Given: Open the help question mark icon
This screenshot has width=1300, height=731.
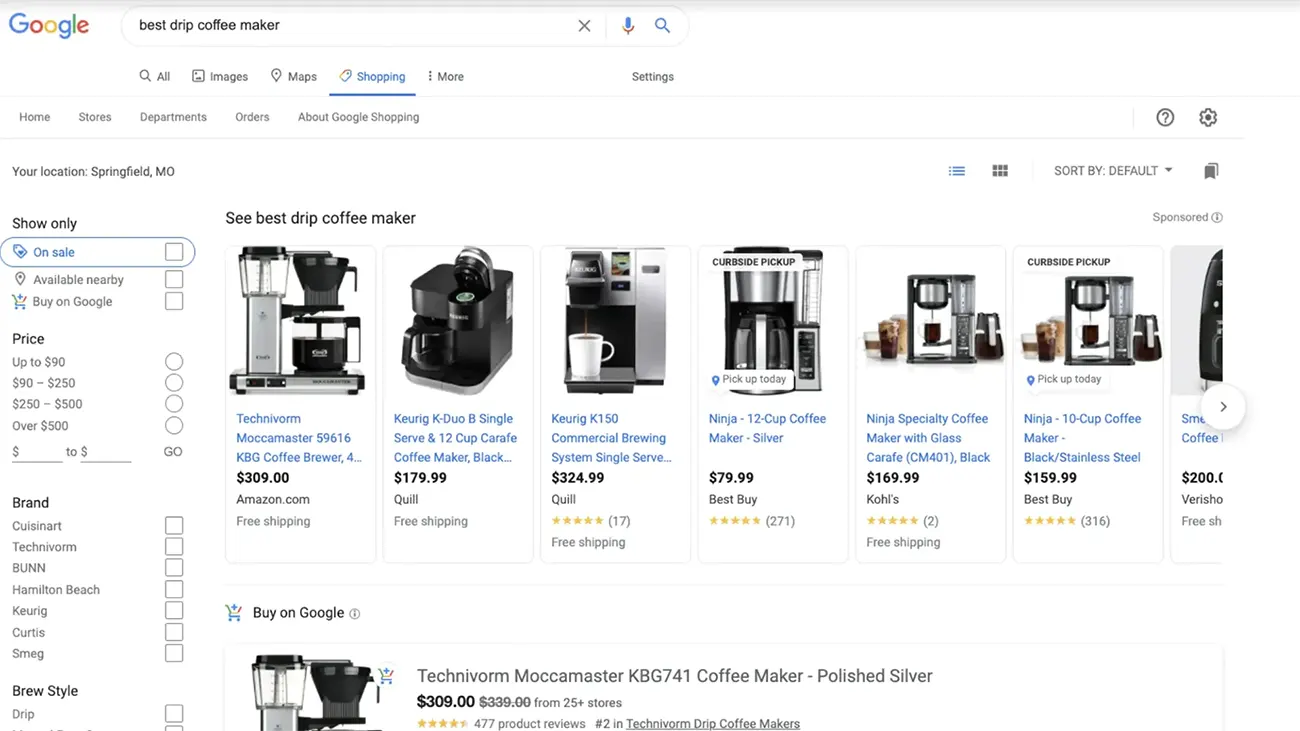Looking at the screenshot, I should (x=1165, y=117).
